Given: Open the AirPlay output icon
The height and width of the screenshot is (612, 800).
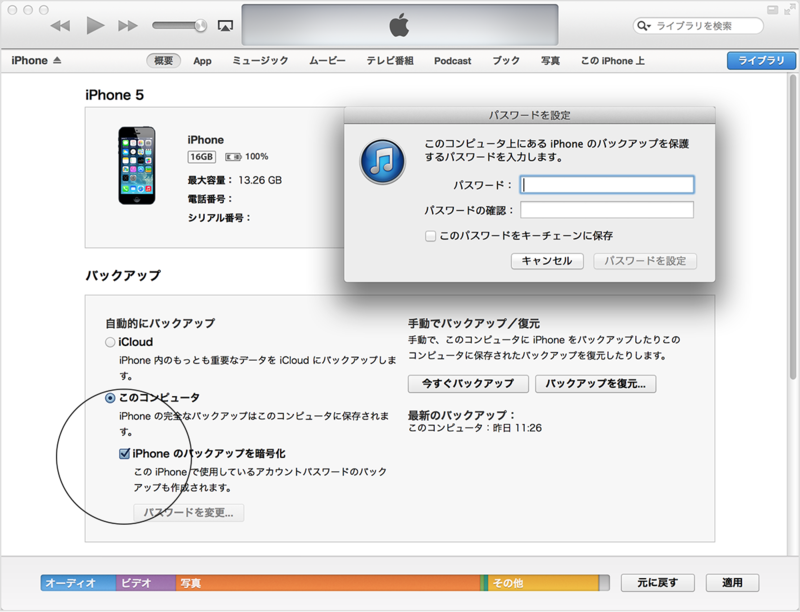Looking at the screenshot, I should point(225,26).
